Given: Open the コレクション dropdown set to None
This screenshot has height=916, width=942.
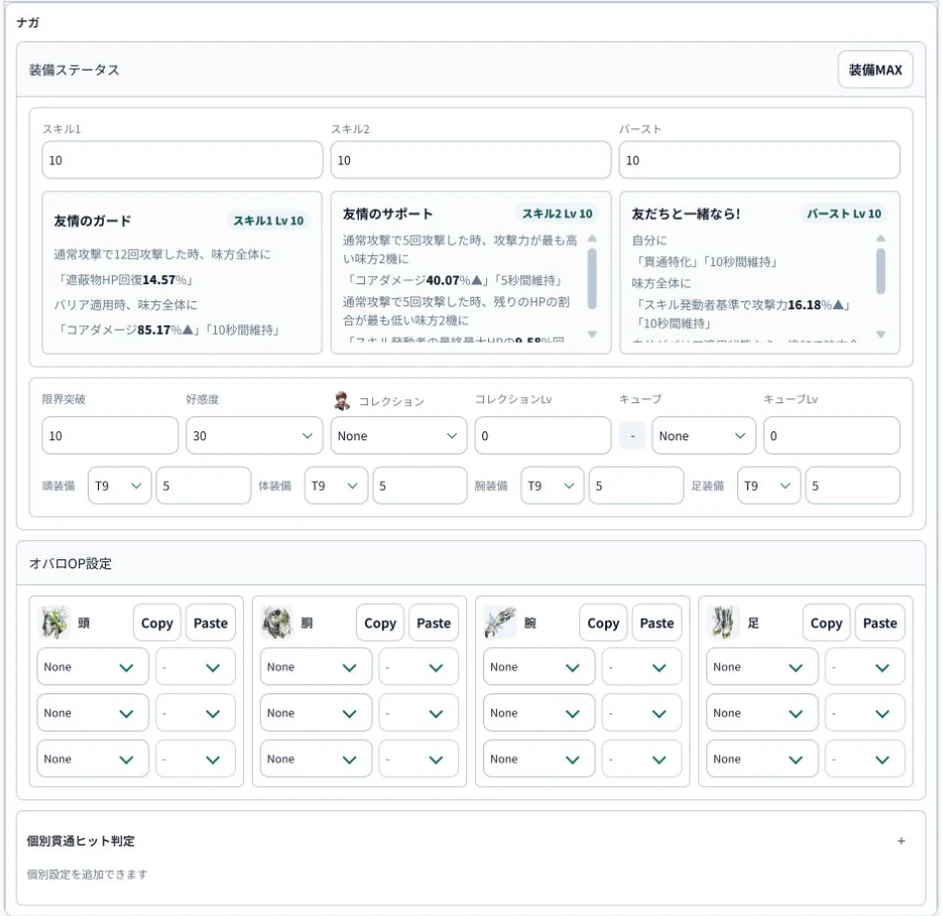Looking at the screenshot, I should coord(398,435).
